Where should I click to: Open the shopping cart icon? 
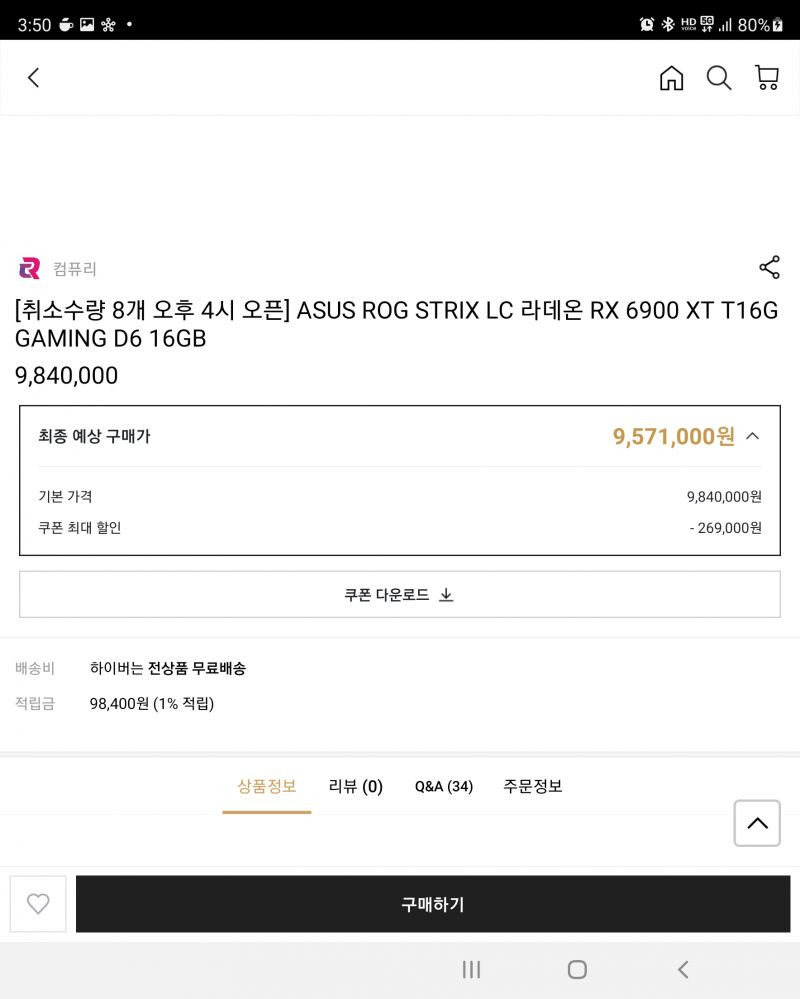[767, 78]
